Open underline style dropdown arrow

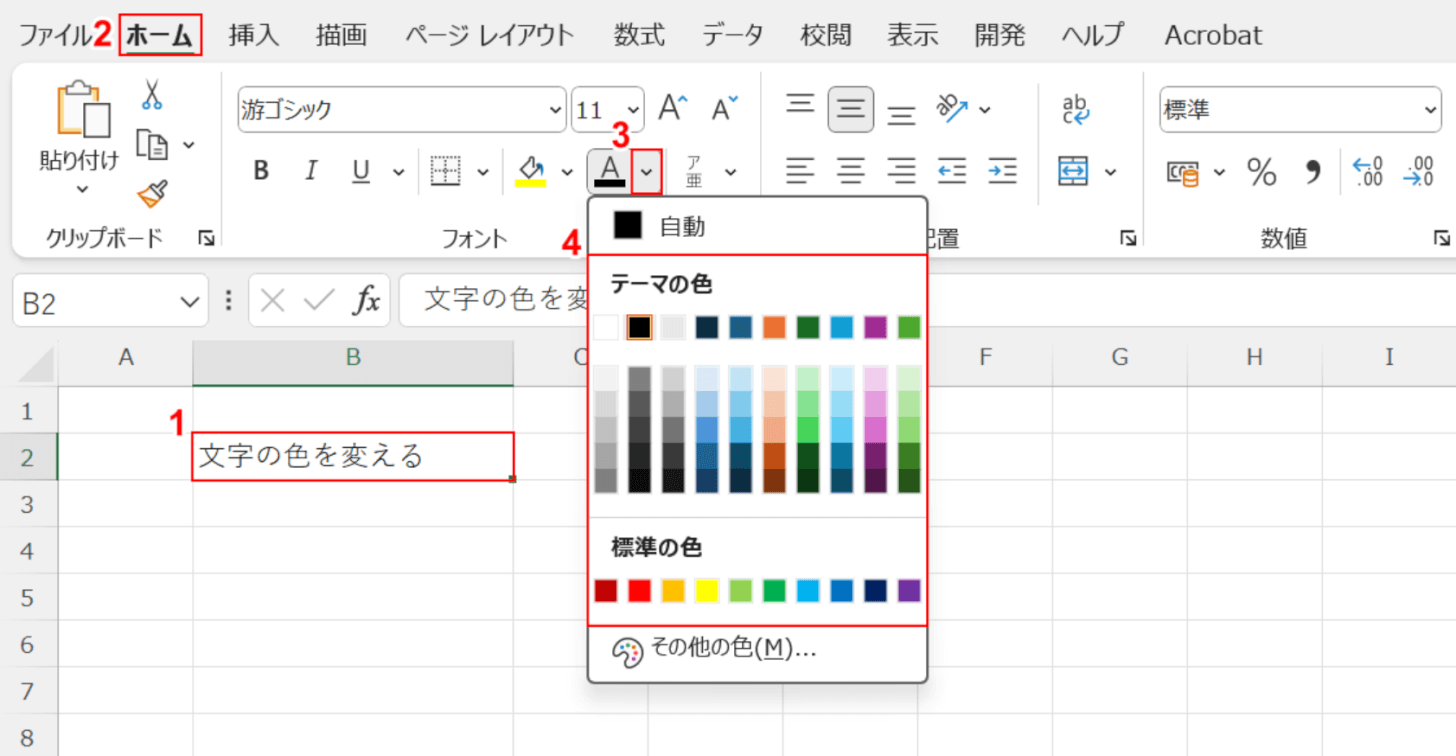(x=398, y=172)
